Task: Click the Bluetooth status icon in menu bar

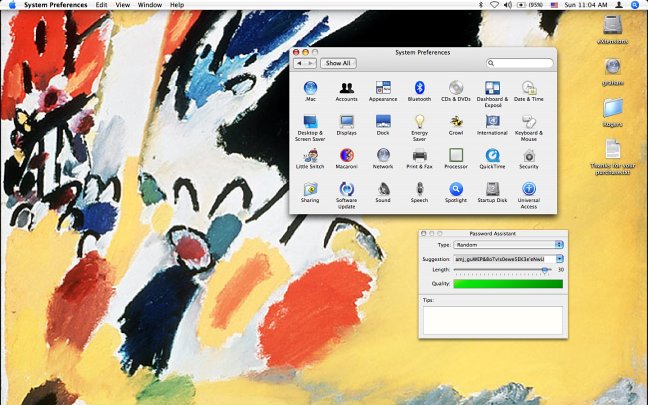Action: click(x=481, y=5)
